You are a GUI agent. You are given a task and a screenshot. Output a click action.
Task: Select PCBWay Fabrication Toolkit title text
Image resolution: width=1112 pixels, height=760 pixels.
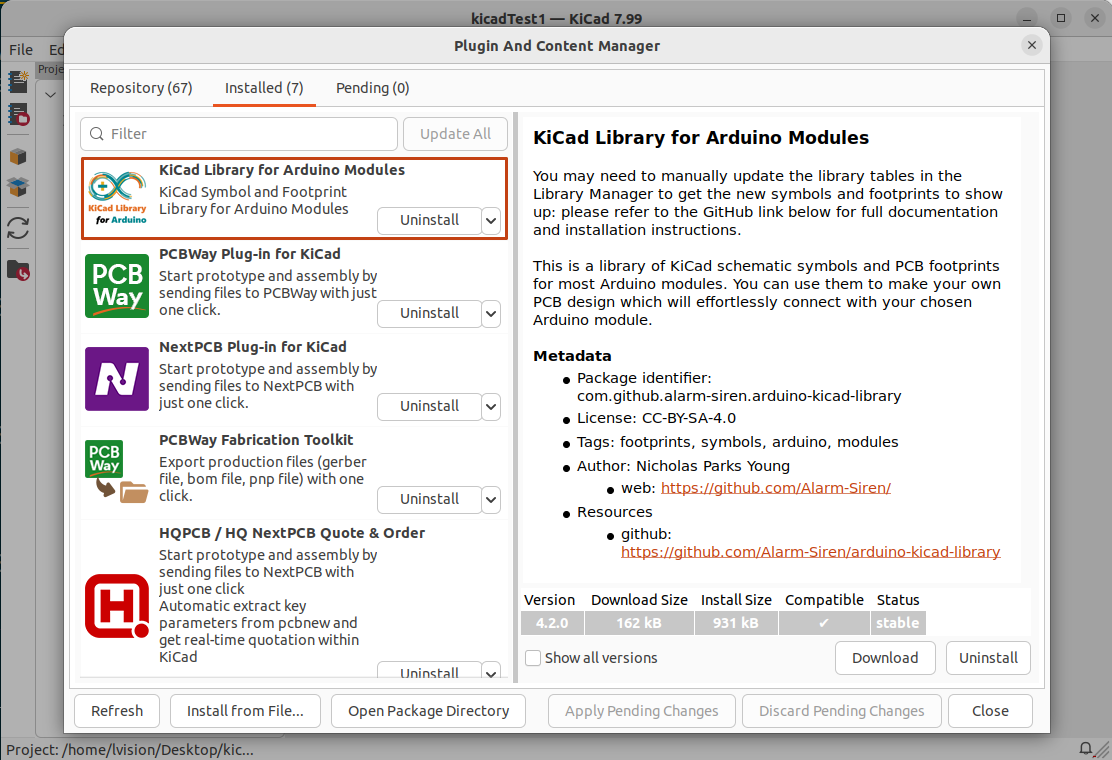pyautogui.click(x=256, y=440)
